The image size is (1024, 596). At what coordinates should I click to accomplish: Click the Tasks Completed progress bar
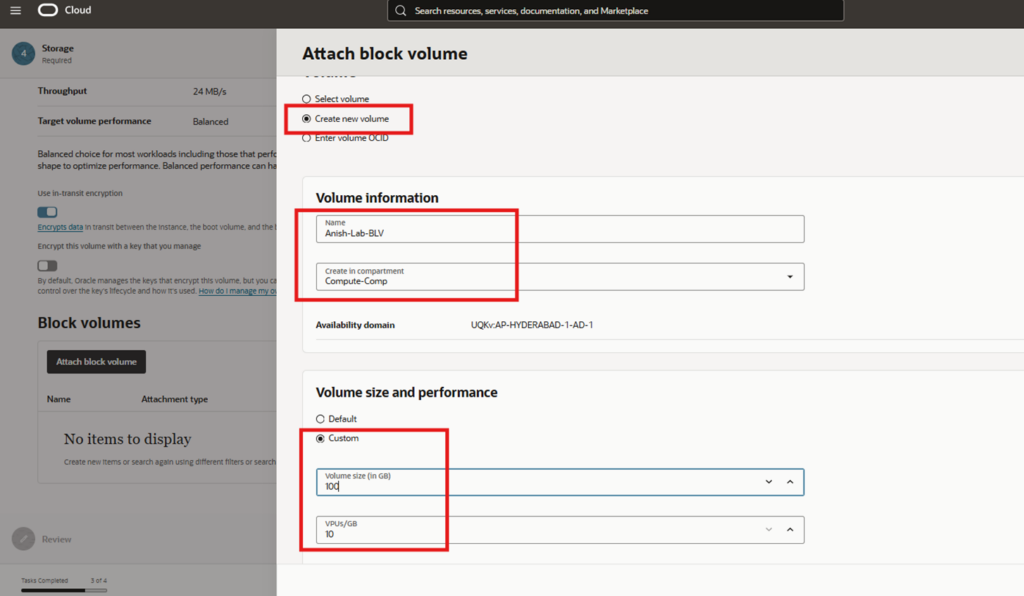(67, 590)
